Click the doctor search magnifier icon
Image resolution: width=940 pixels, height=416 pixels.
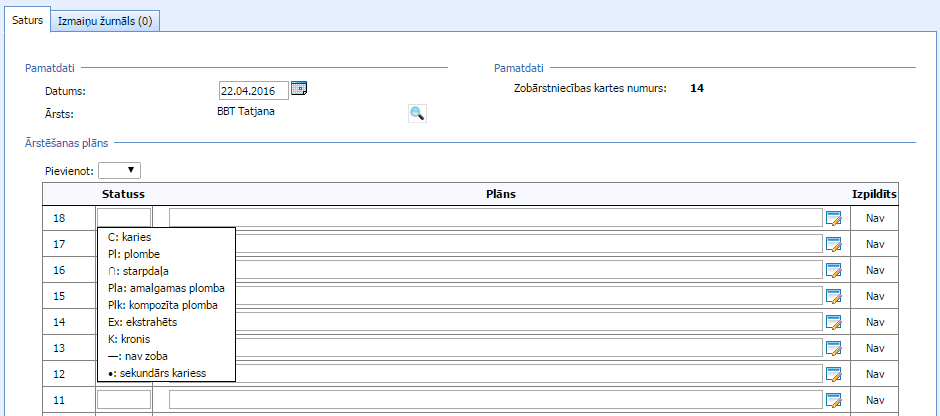coord(417,113)
